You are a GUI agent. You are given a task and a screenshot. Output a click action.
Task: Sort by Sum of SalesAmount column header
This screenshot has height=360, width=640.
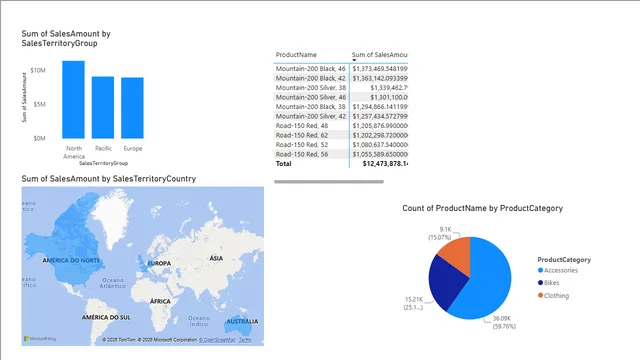380,55
